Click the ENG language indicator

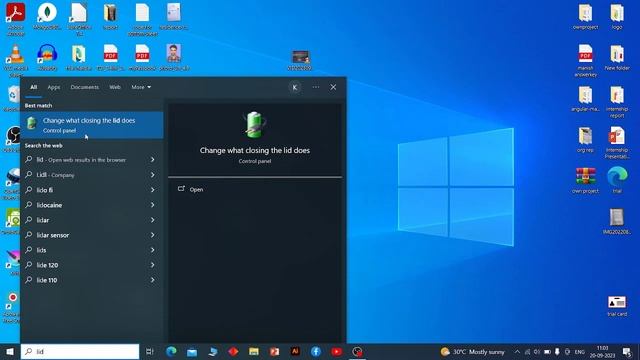pos(580,351)
